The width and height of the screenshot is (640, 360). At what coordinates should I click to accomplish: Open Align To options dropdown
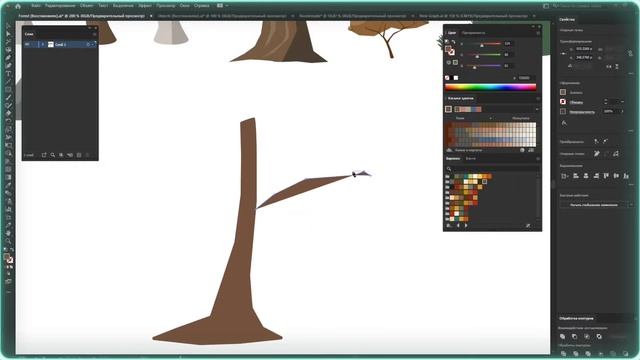tap(564, 176)
